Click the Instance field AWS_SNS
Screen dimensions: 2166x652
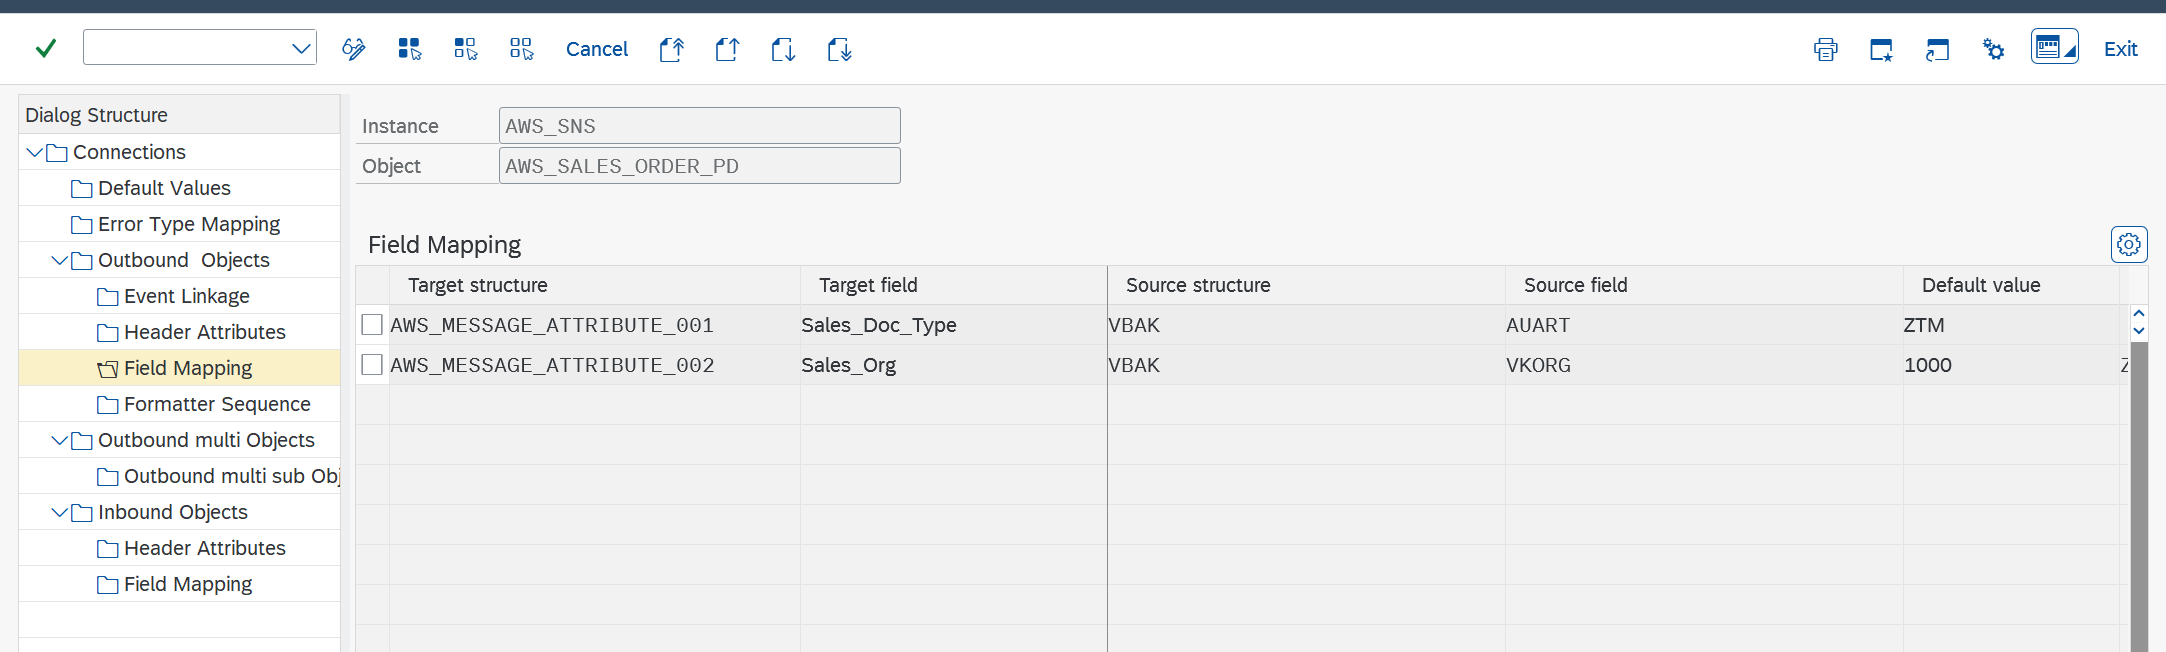(700, 126)
